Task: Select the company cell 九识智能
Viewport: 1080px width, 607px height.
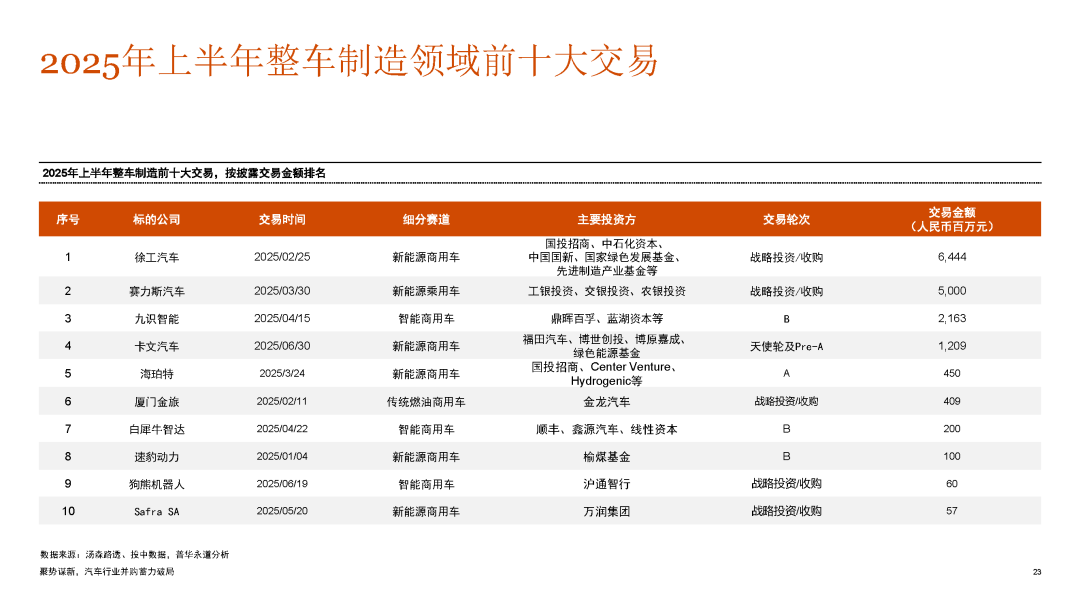Action: (x=156, y=319)
